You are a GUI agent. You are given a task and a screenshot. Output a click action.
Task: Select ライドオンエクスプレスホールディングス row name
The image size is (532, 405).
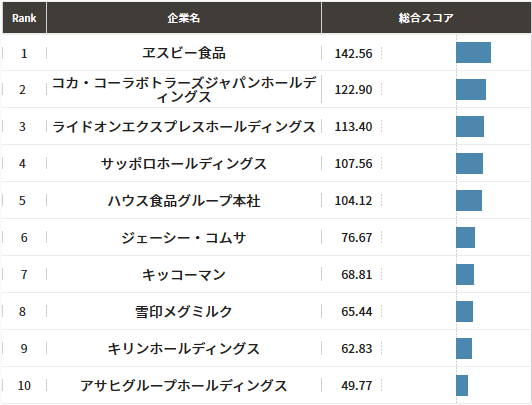(184, 127)
